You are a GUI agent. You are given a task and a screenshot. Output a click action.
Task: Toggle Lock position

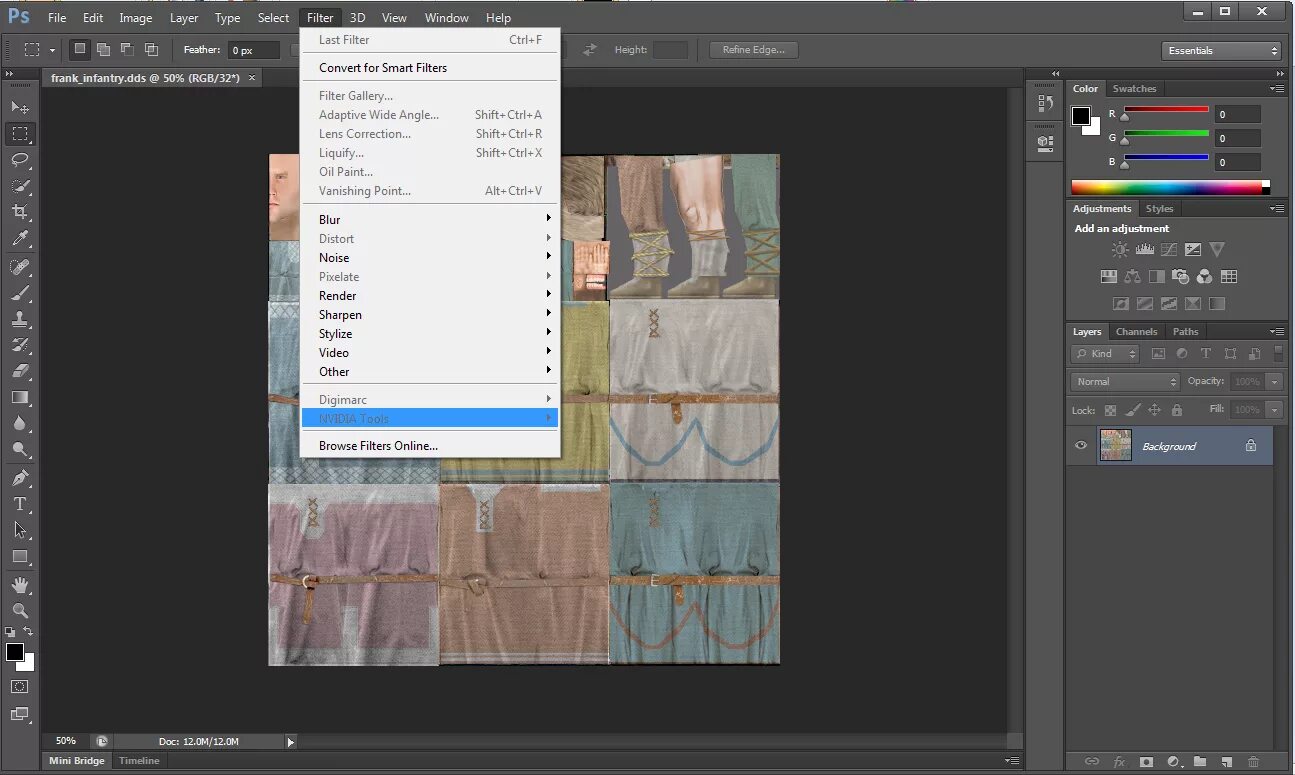tap(1154, 410)
